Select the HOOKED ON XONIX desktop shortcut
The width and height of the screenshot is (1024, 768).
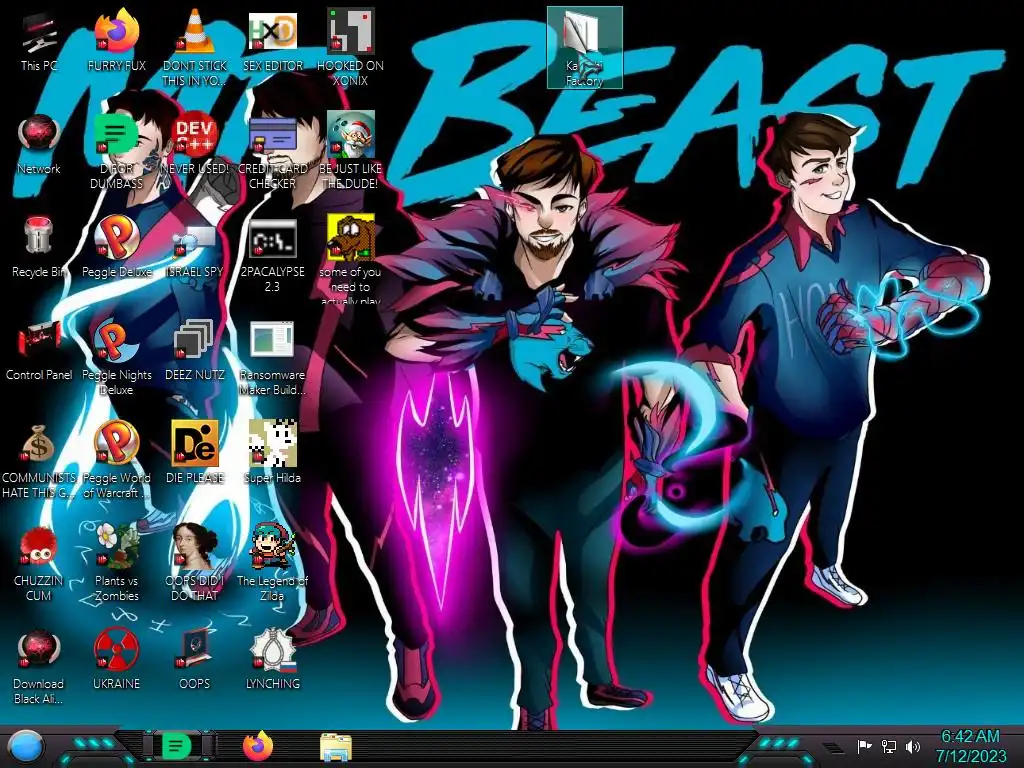350,47
